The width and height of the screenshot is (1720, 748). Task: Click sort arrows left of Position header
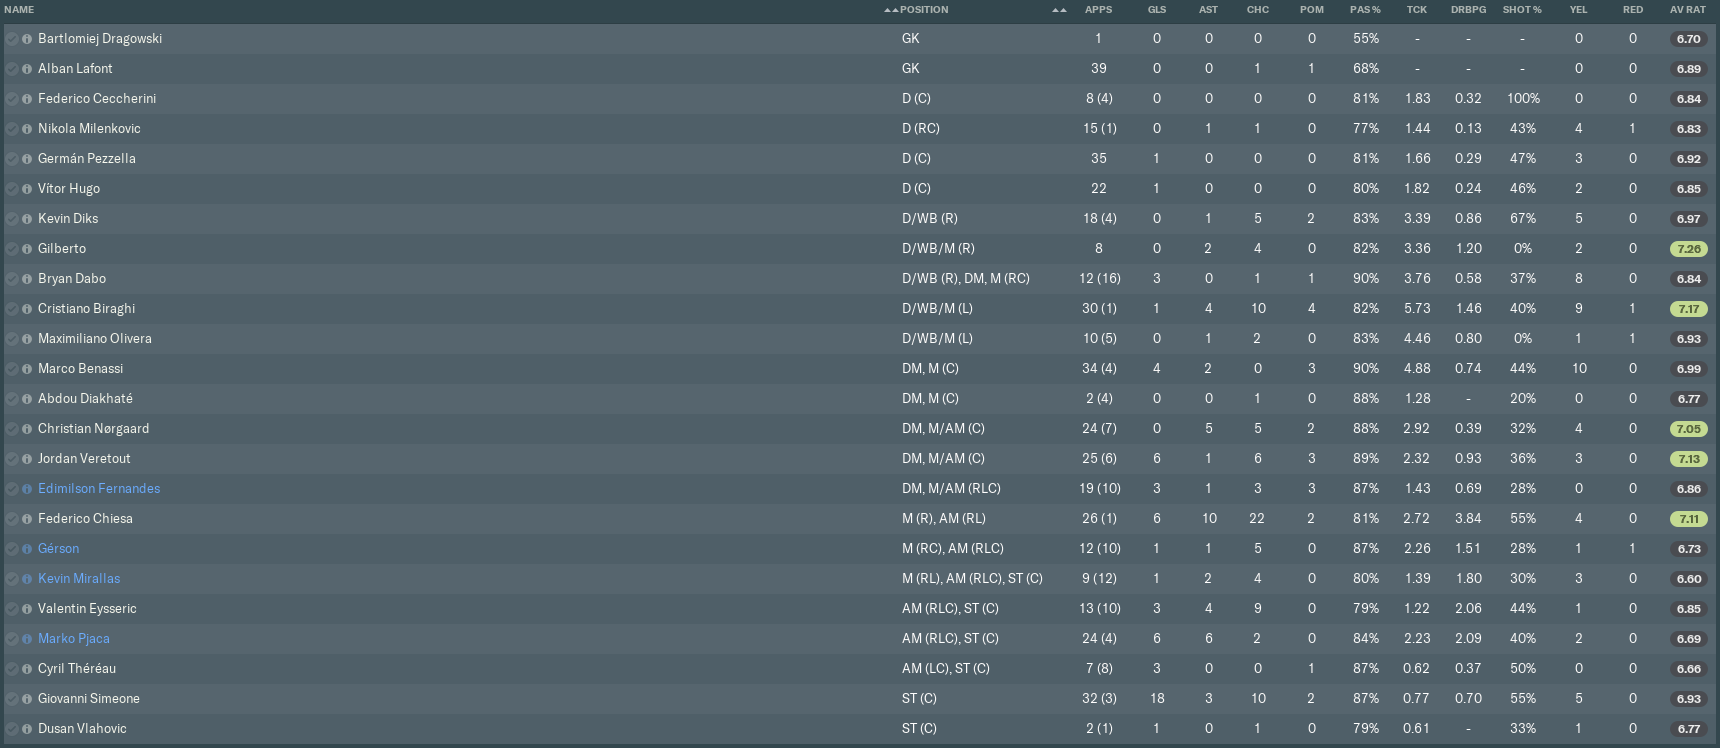click(x=890, y=10)
